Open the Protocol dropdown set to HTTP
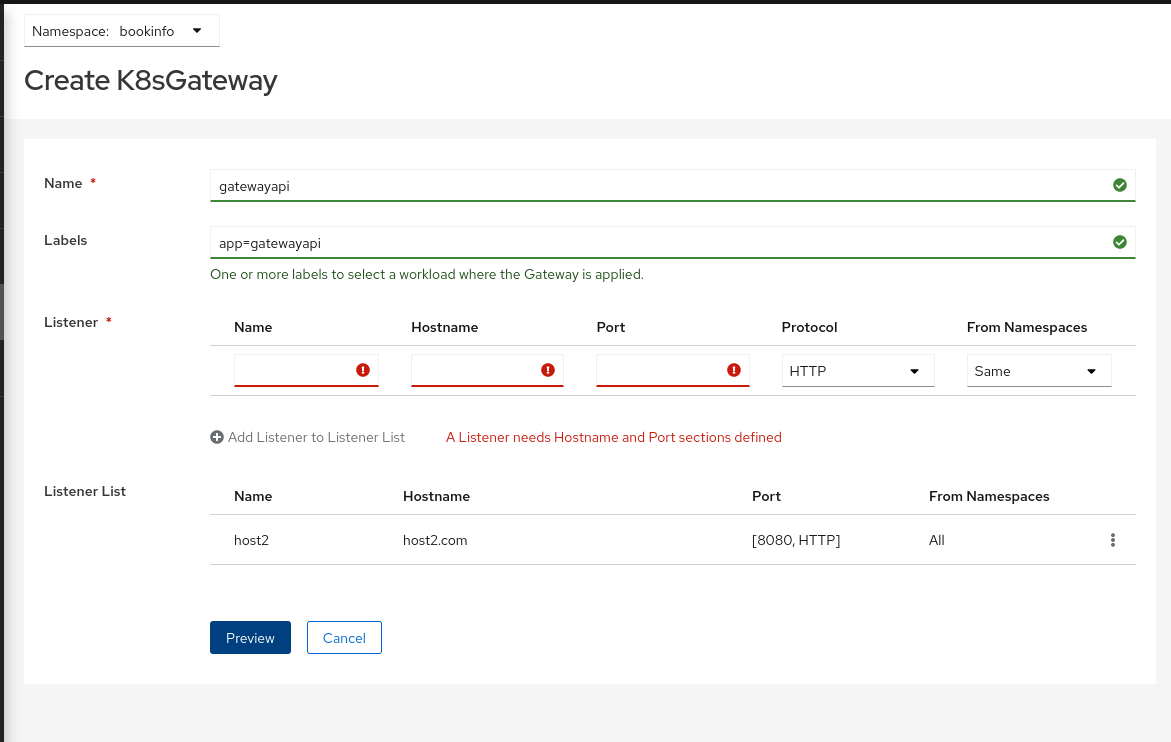The height and width of the screenshot is (742, 1171). click(857, 370)
